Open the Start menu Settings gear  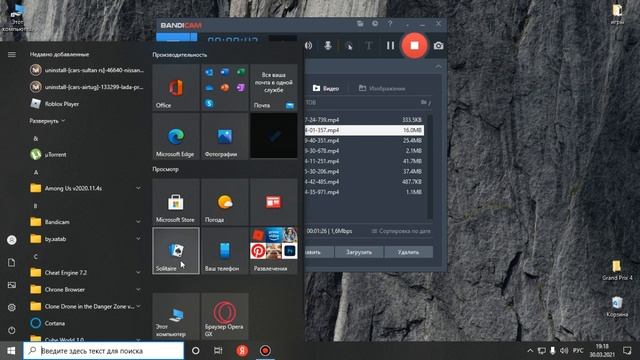pos(11,307)
